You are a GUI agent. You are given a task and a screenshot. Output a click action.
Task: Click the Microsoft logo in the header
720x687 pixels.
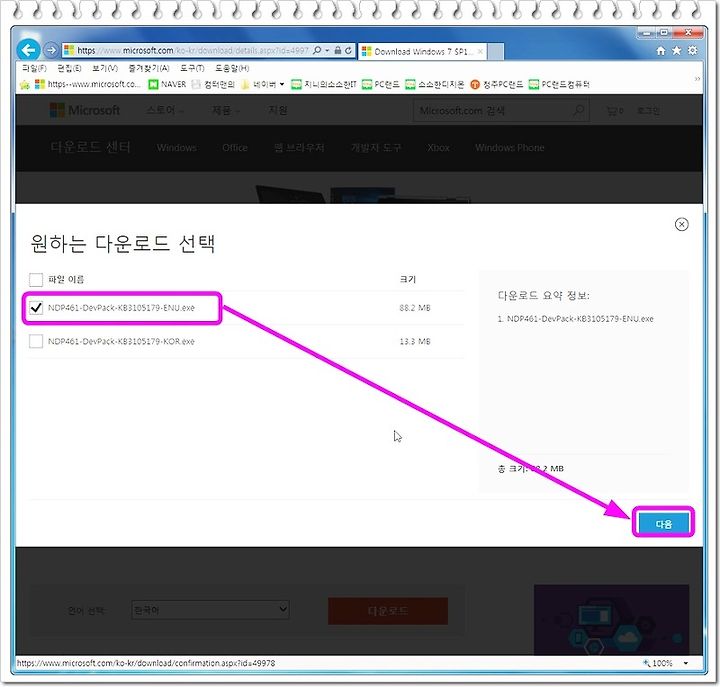coord(85,110)
